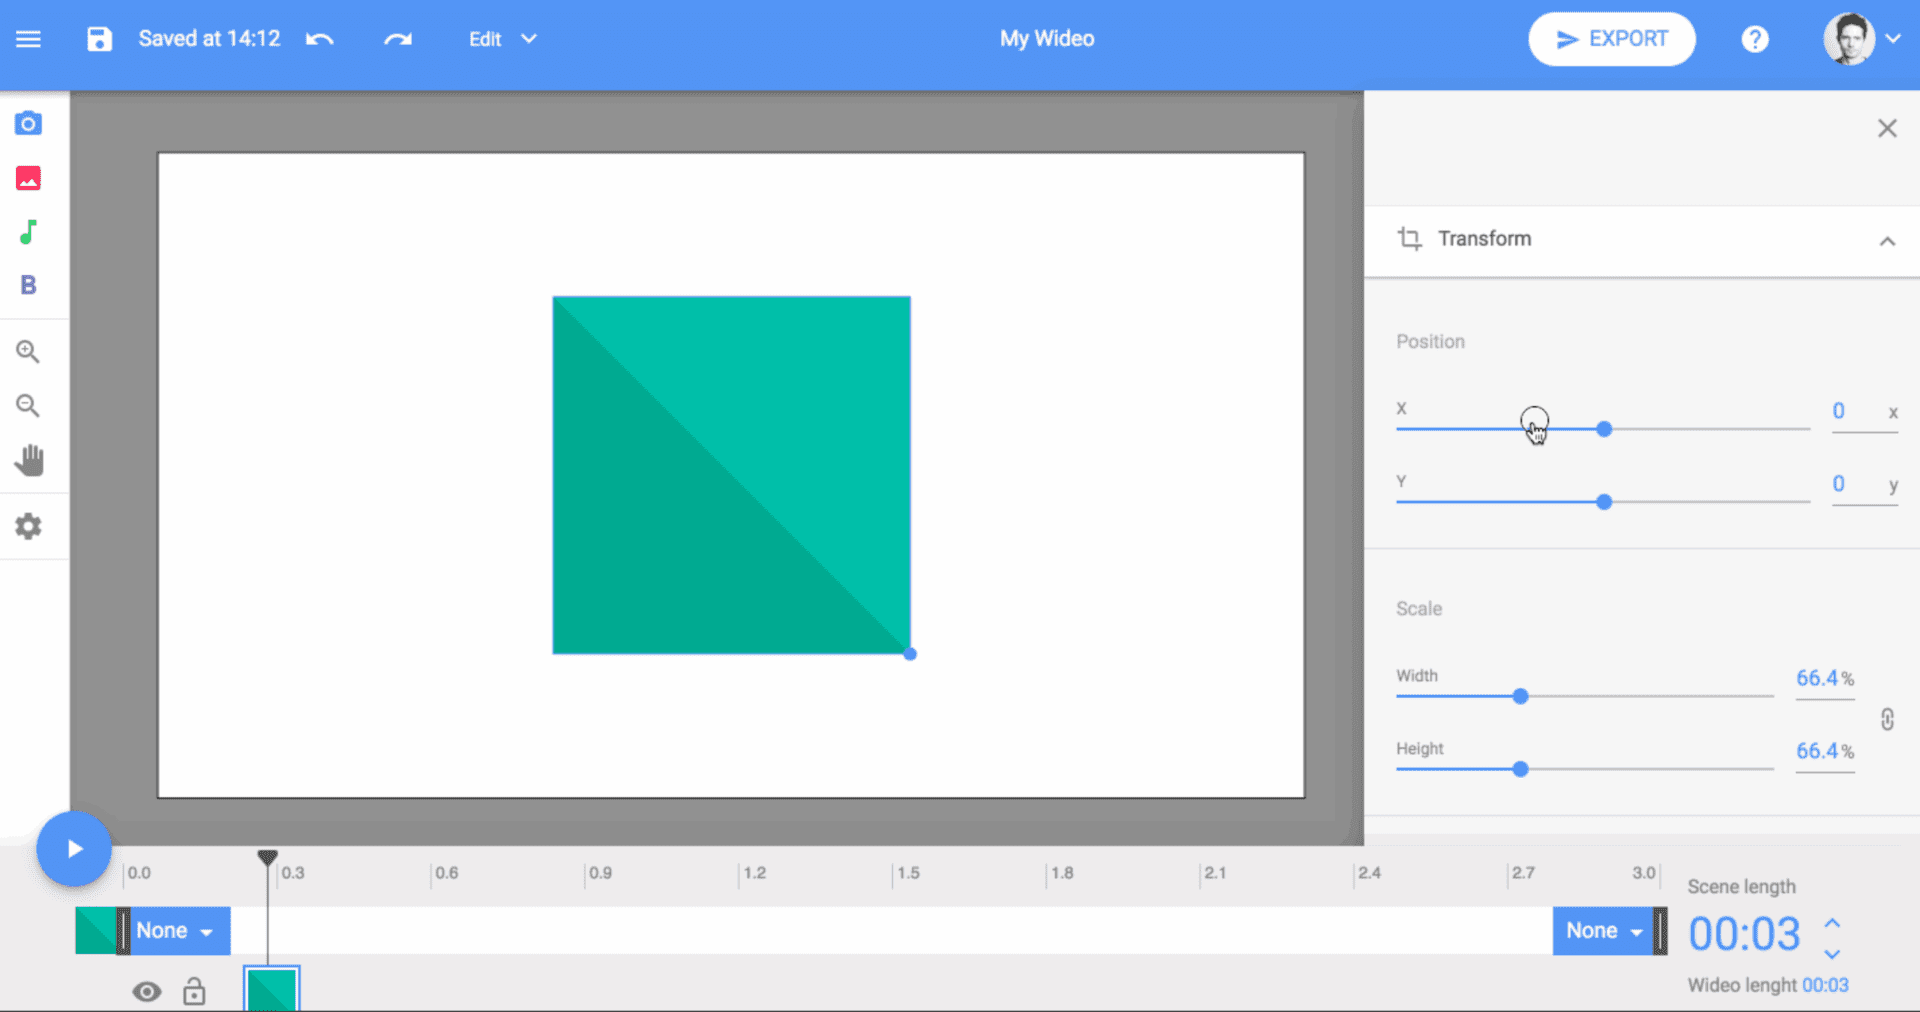Image resolution: width=1920 pixels, height=1012 pixels.
Task: Click the save disk icon
Action: point(99,39)
